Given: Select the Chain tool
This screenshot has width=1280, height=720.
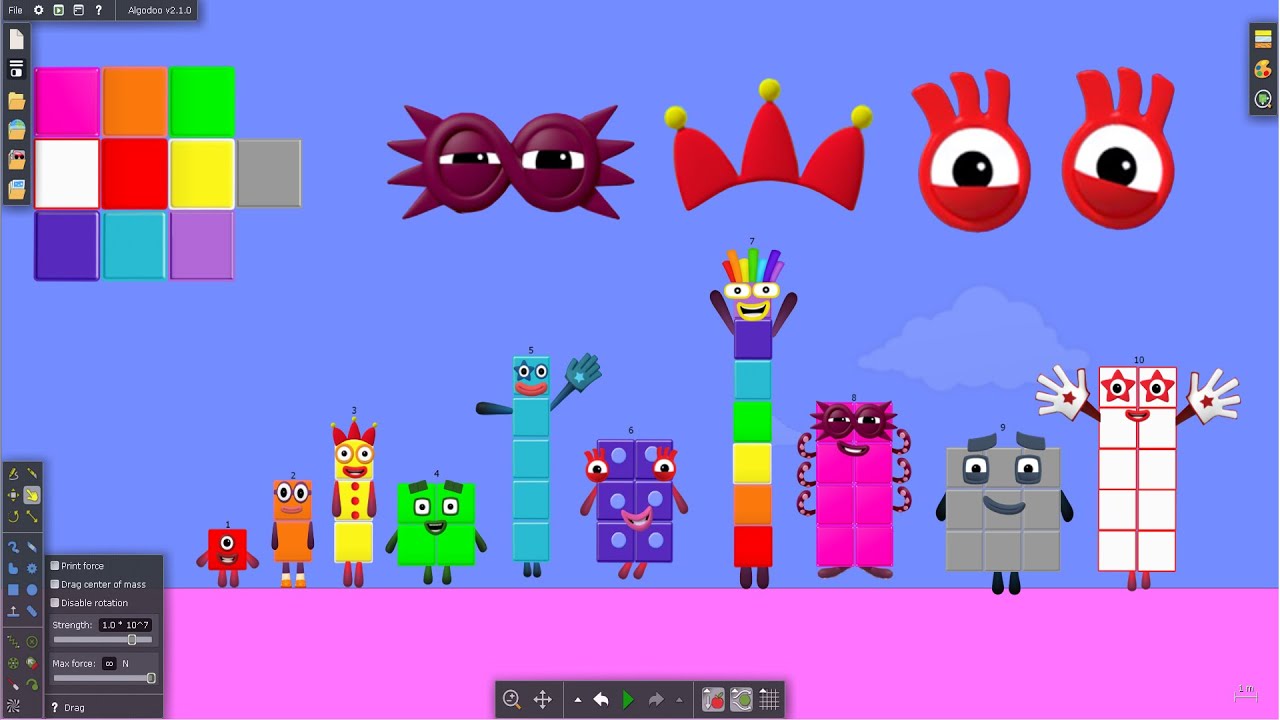Looking at the screenshot, I should pyautogui.click(x=32, y=610).
